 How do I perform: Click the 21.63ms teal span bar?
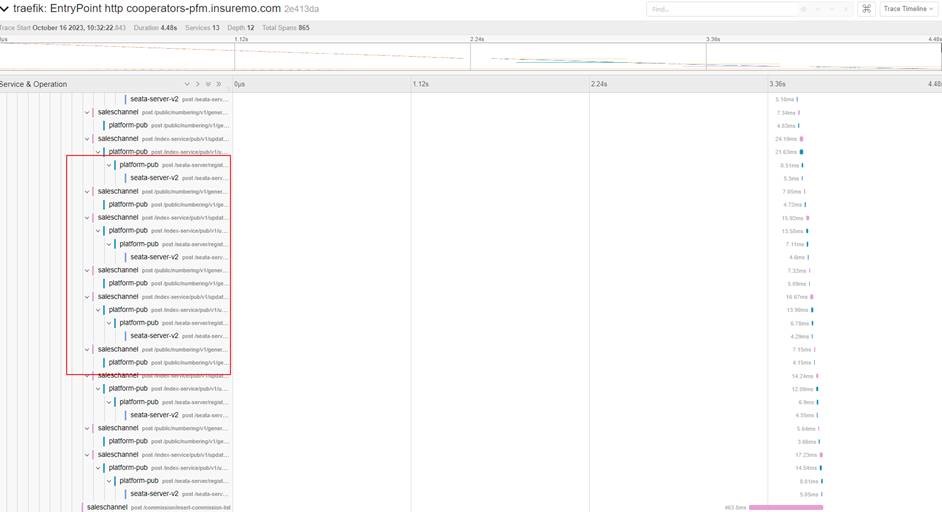tap(801, 152)
